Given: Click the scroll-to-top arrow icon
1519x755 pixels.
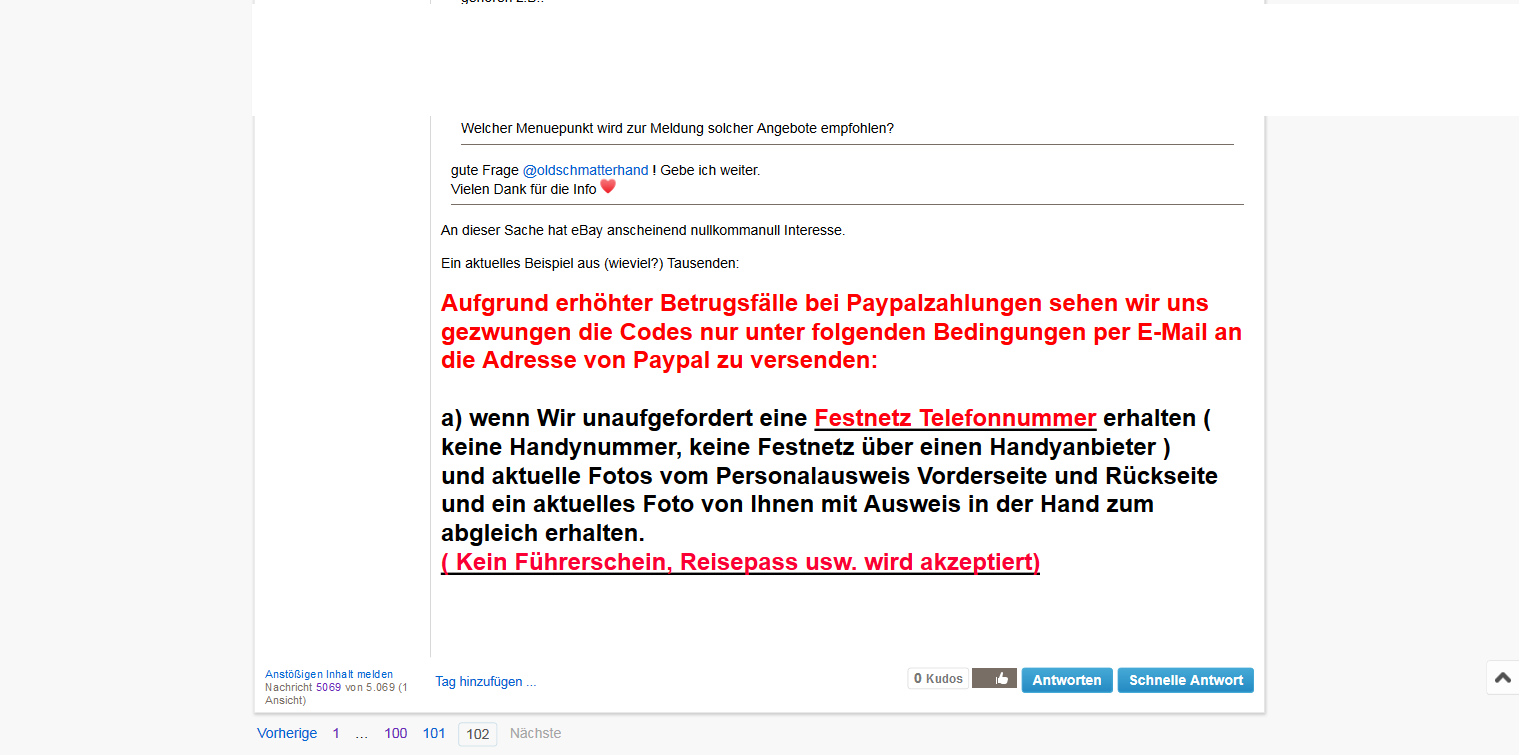Looking at the screenshot, I should 1502,678.
